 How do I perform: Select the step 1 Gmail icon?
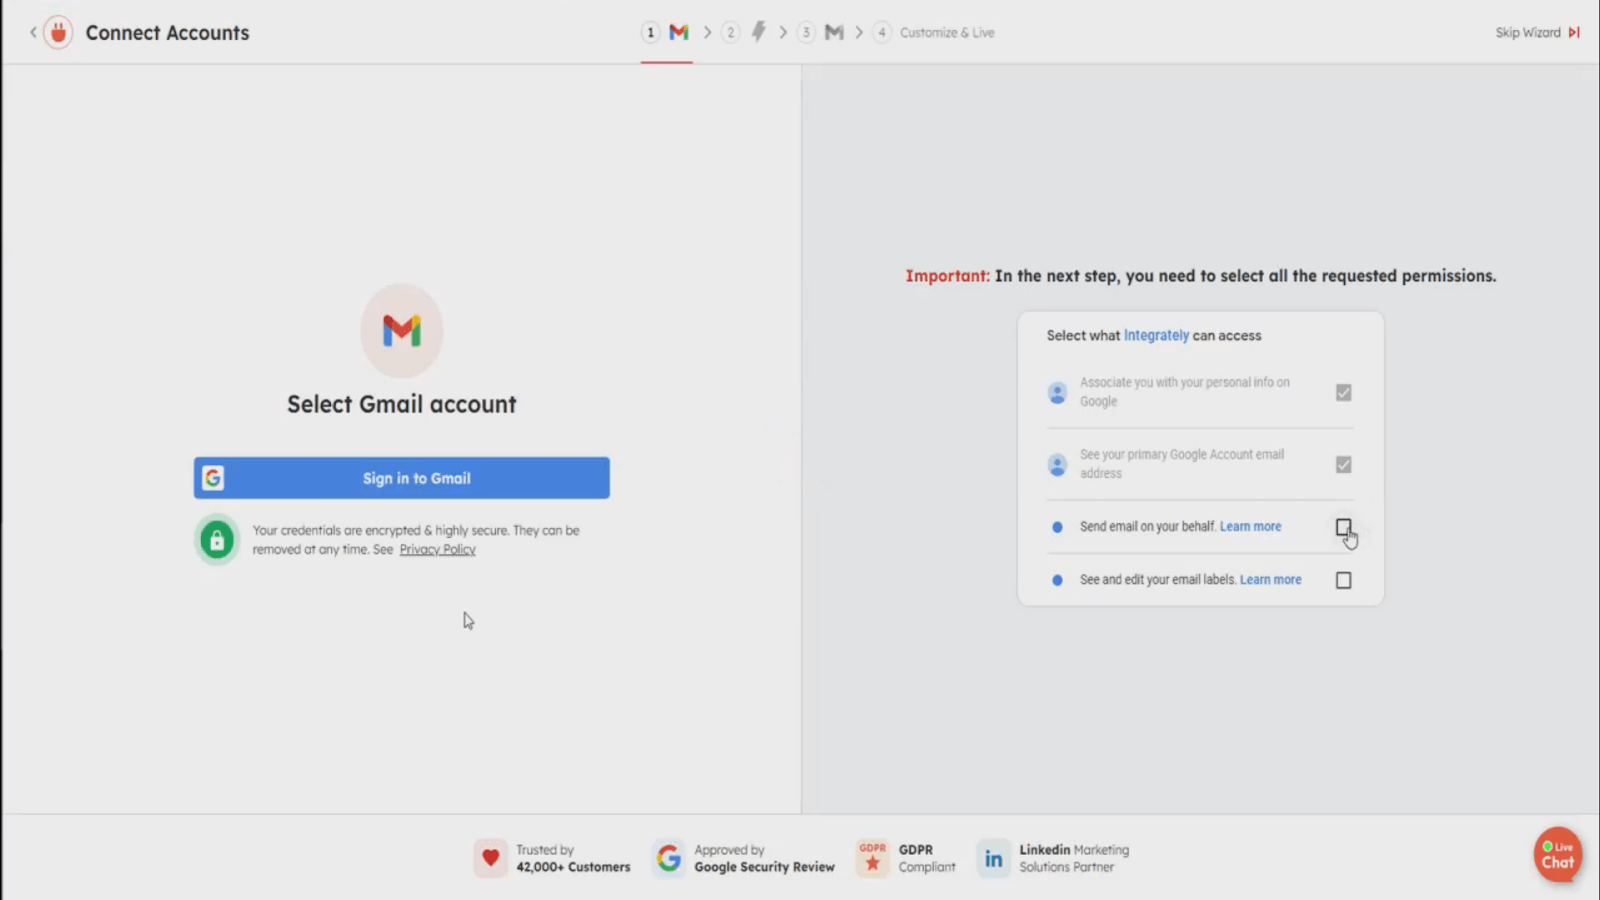[679, 33]
